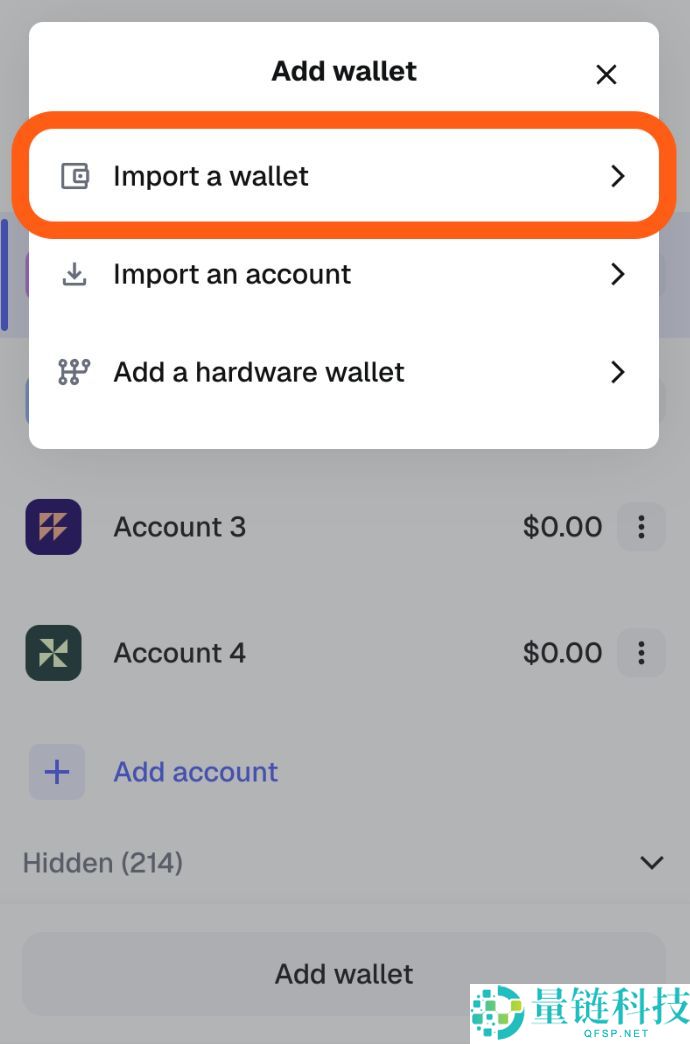The width and height of the screenshot is (690, 1044).
Task: Click Account 3's avatar icon
Action: (53, 527)
